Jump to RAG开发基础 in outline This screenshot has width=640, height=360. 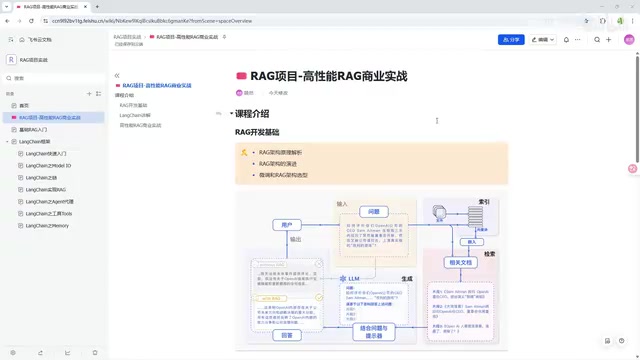pos(133,105)
